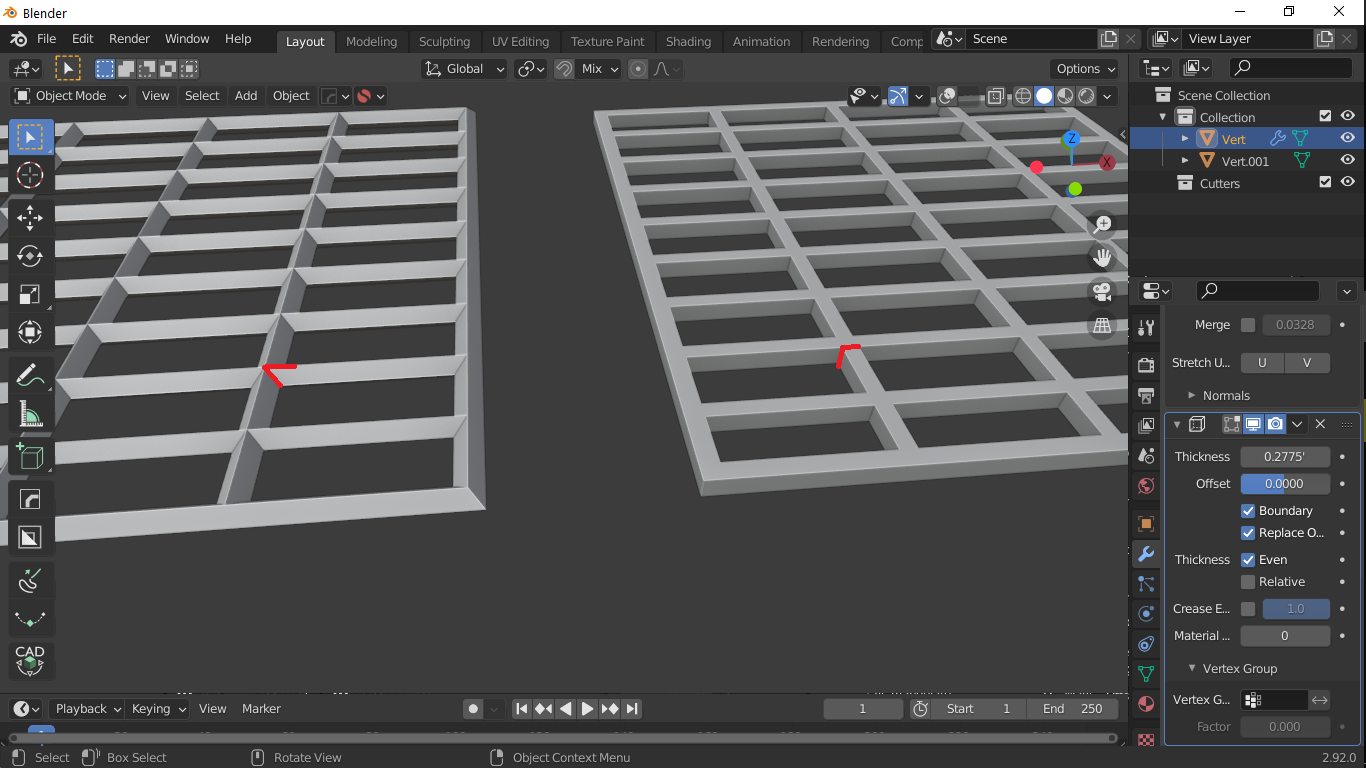Image resolution: width=1366 pixels, height=768 pixels.
Task: Uncheck the Boundary checkbox
Action: [x=1248, y=511]
